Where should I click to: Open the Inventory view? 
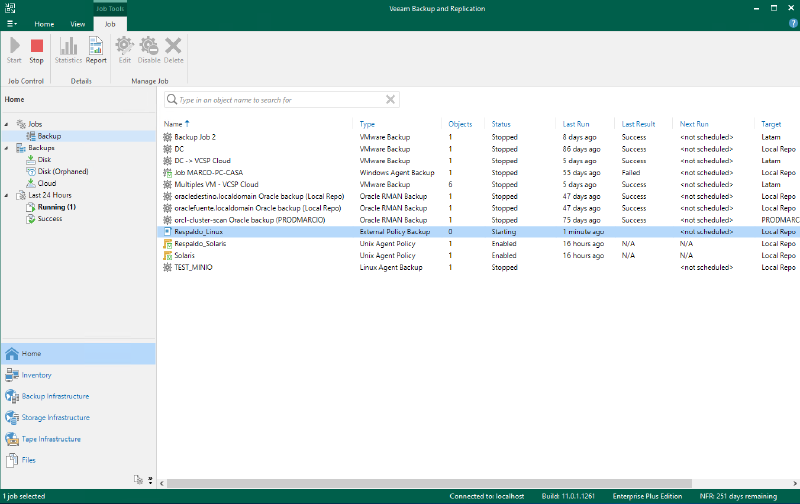pyautogui.click(x=79, y=375)
